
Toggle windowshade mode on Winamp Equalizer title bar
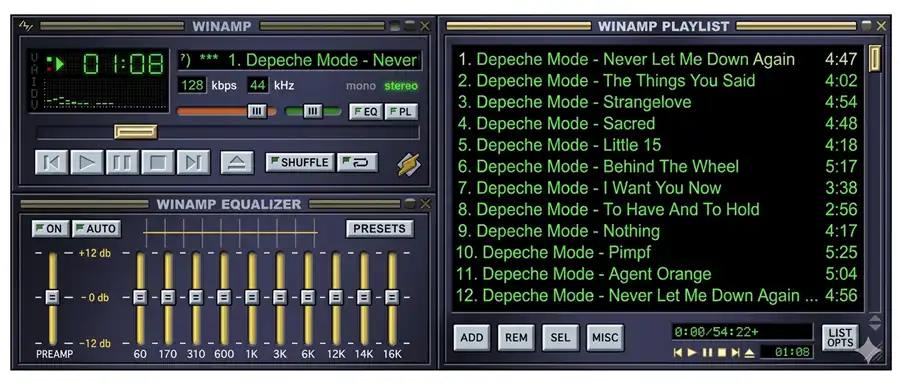click(410, 204)
